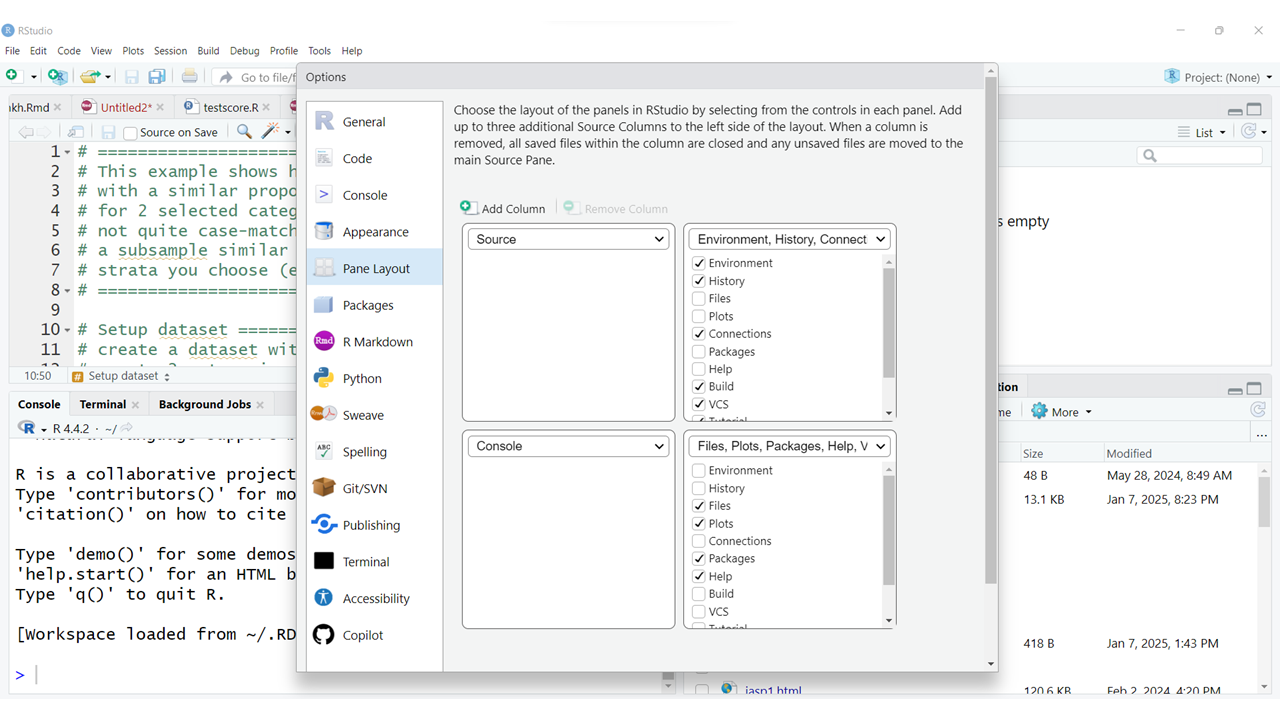1280x720 pixels.
Task: Open the Console pane dropdown
Action: coord(569,446)
